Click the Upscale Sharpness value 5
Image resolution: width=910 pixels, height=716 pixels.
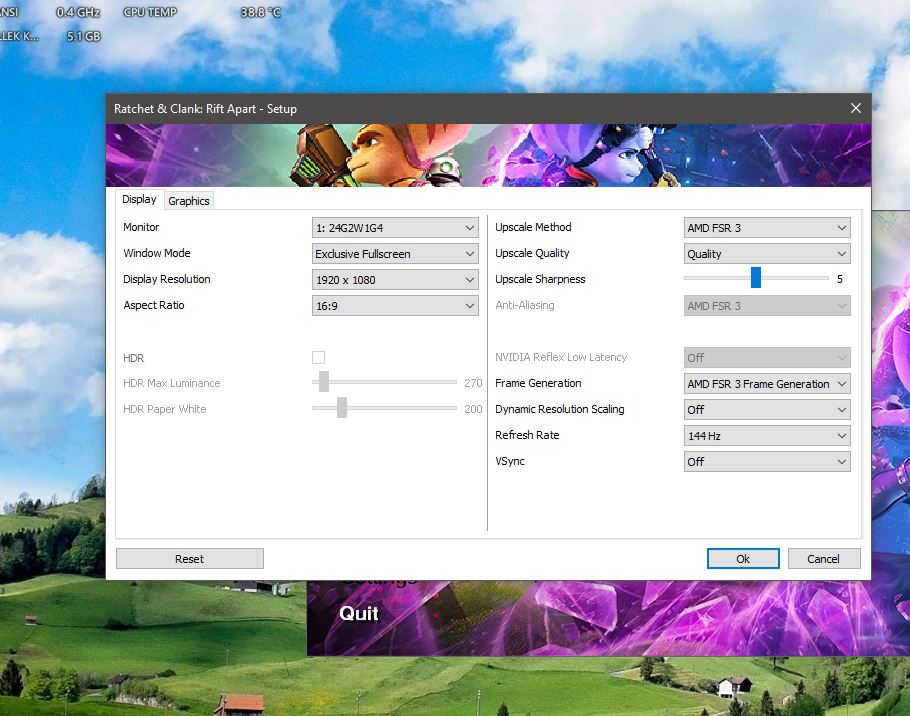[x=840, y=279]
